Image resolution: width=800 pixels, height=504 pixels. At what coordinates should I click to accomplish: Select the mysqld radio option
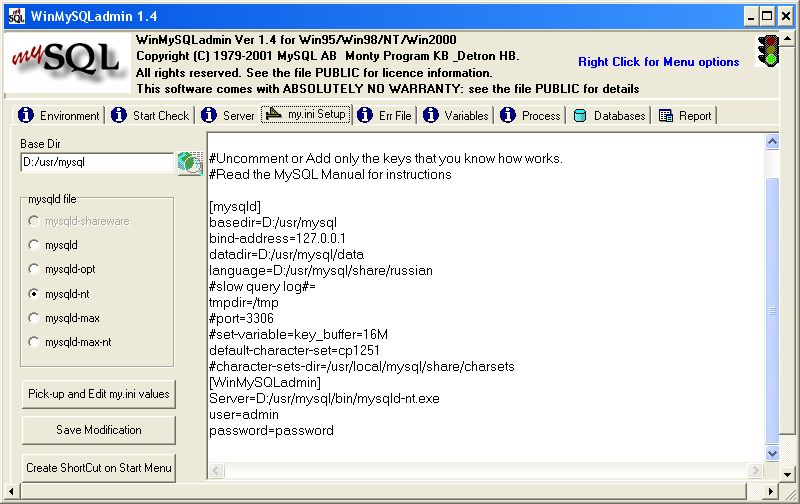[54, 245]
